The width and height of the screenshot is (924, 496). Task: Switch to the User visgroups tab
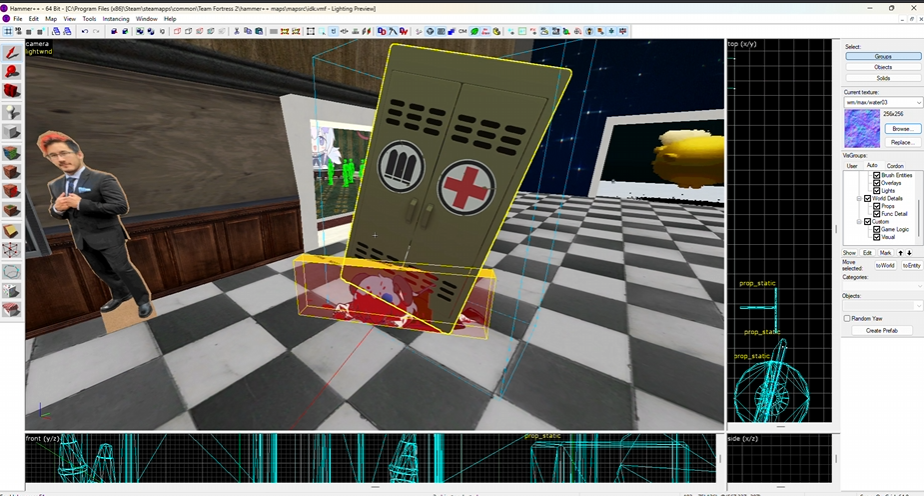[852, 166]
